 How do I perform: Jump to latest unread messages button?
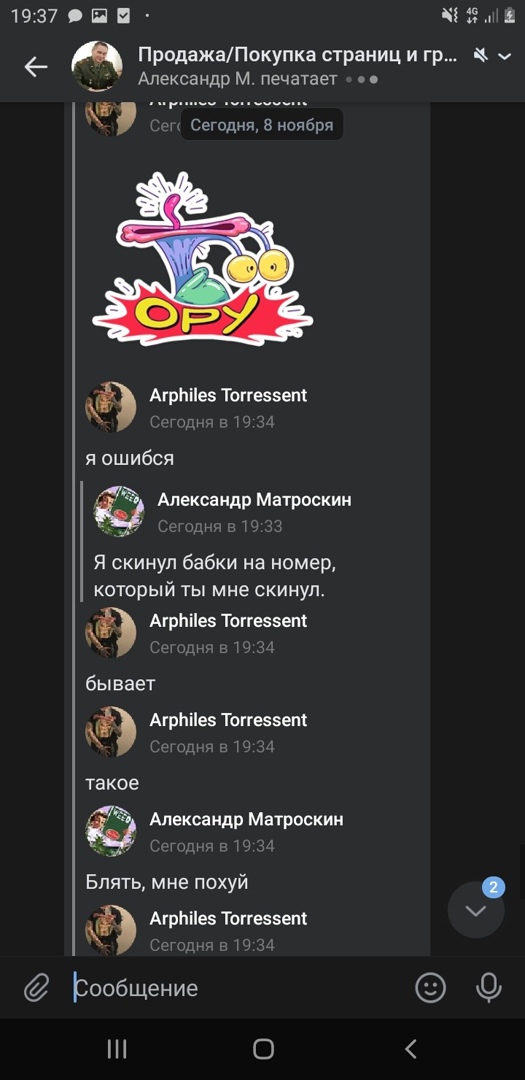(476, 910)
